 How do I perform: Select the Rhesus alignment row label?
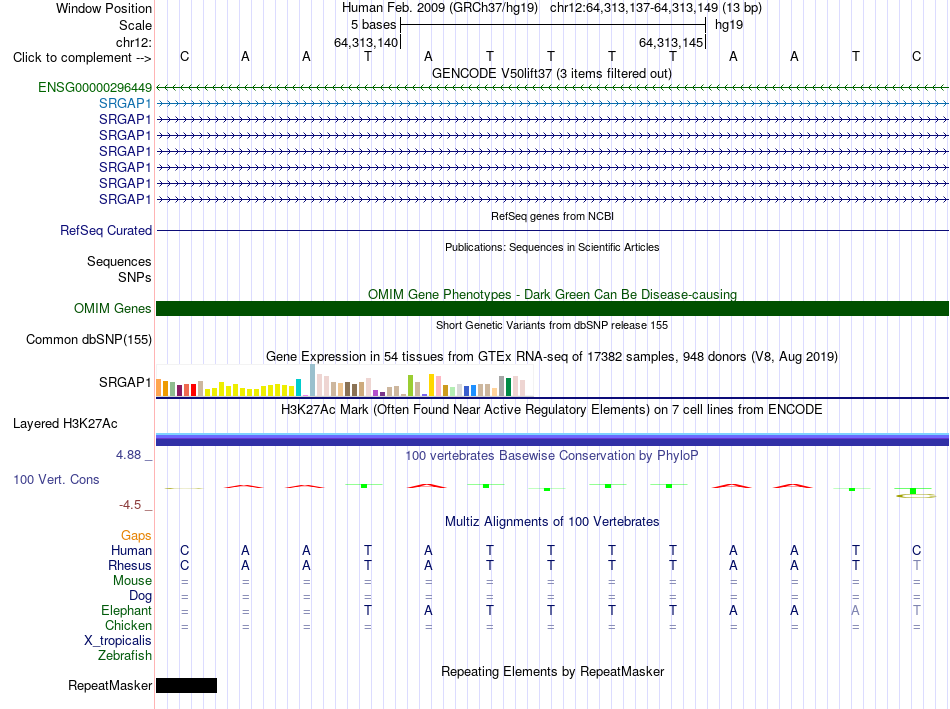[x=130, y=565]
